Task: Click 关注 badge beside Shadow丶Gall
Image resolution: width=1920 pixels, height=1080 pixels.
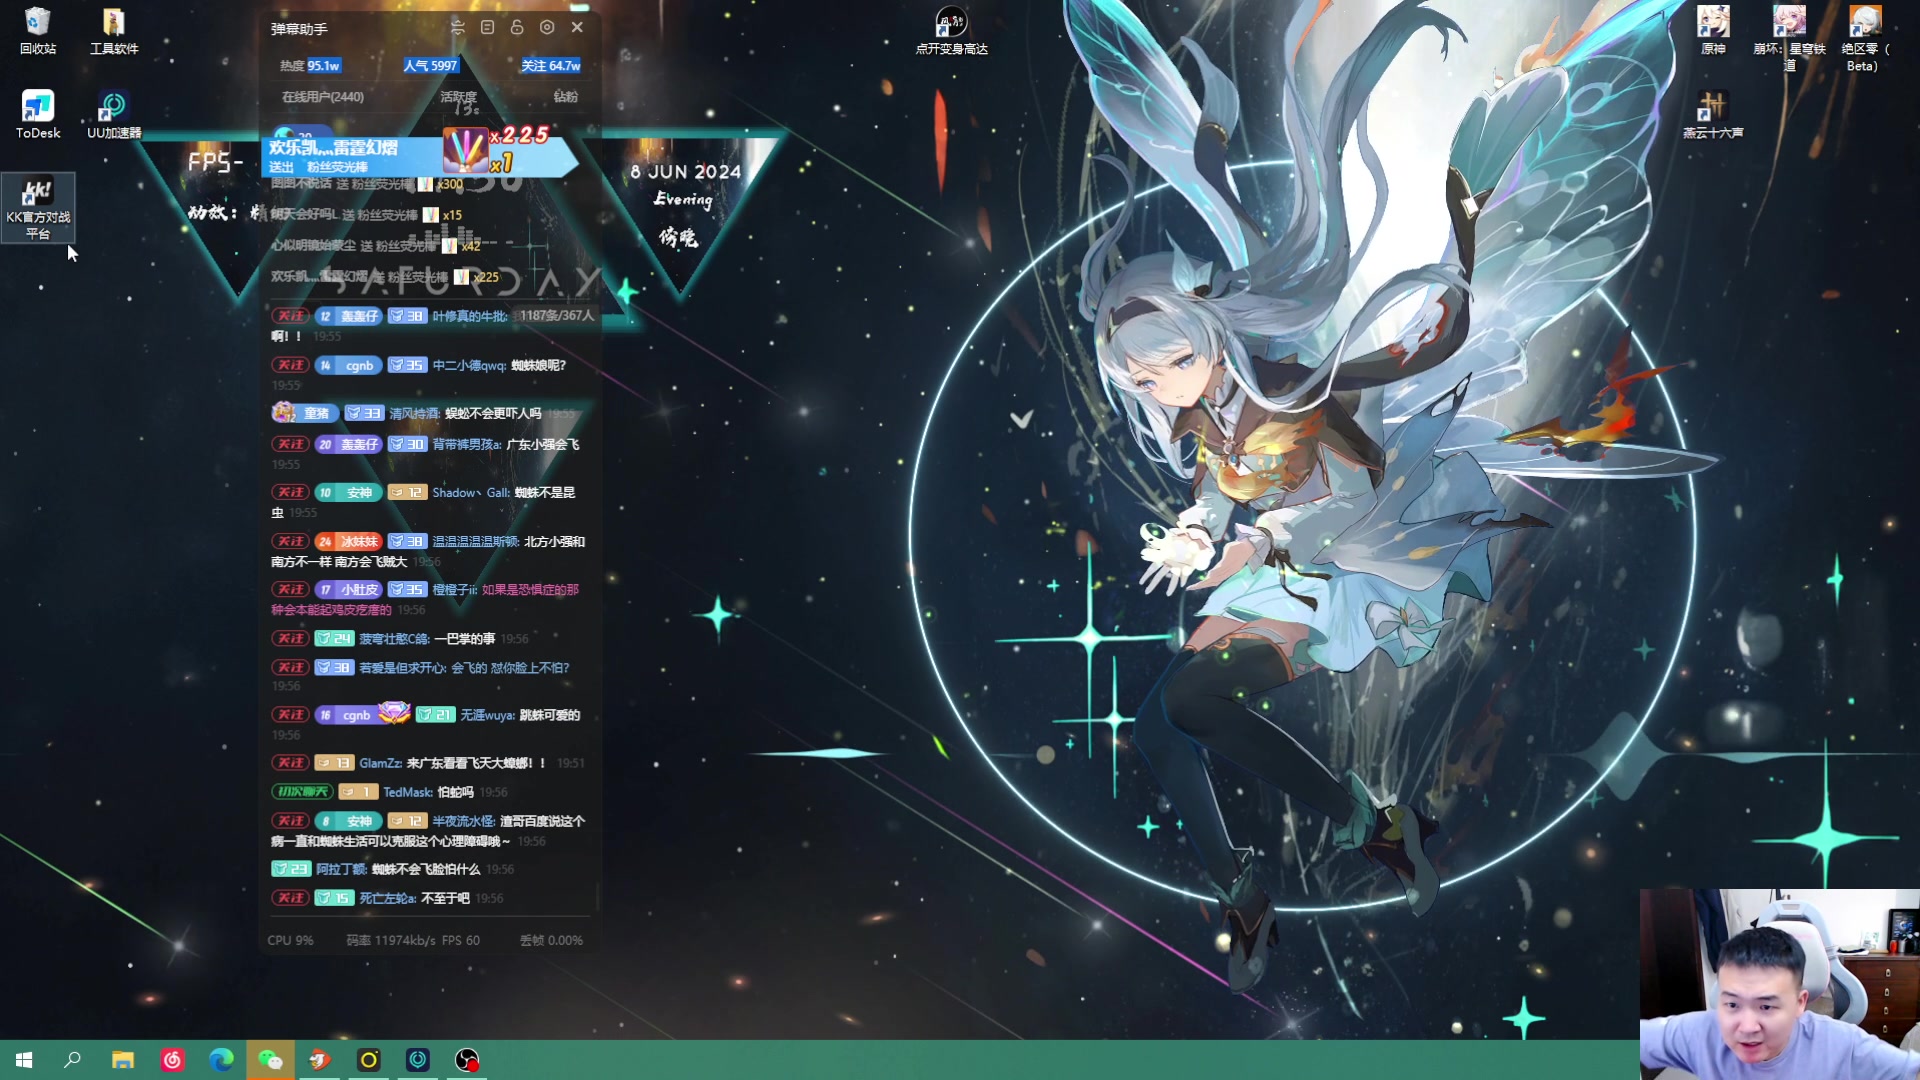Action: tap(290, 492)
